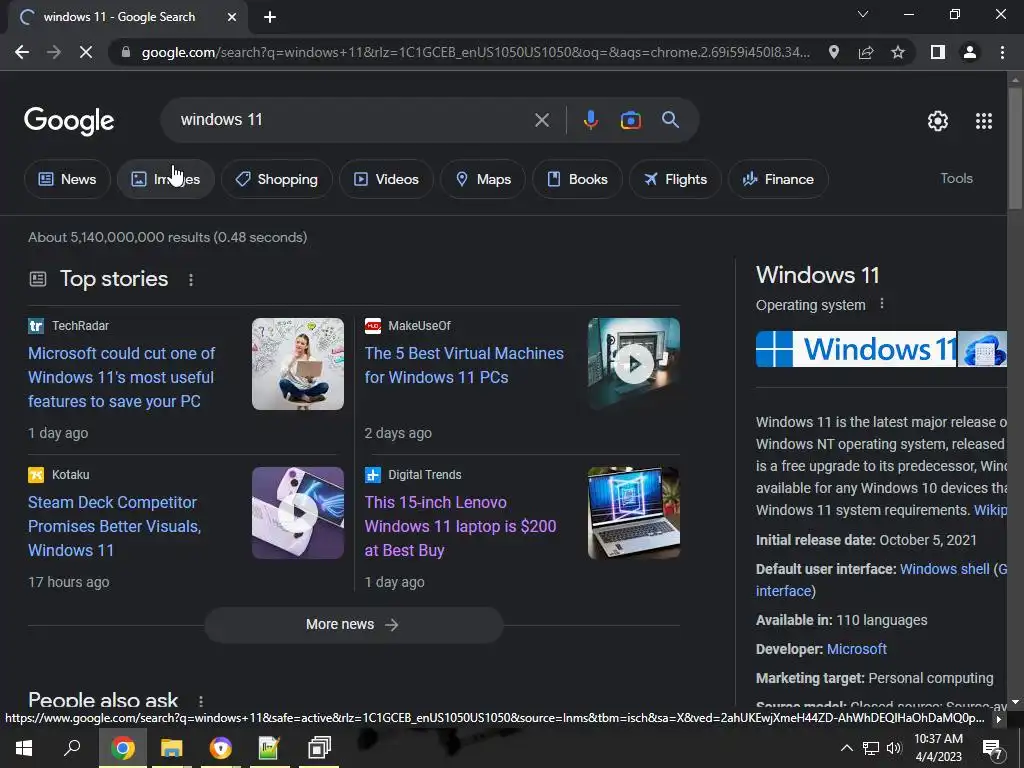Clear the search box with the X icon

[x=541, y=120]
